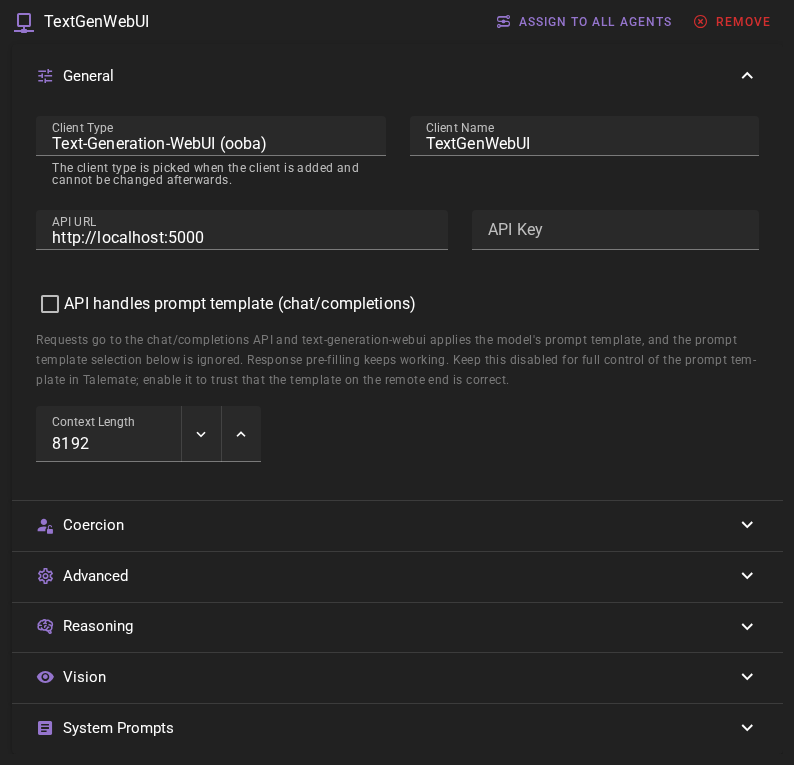The image size is (794, 765).
Task: Open the Vision section header
Action: point(397,677)
